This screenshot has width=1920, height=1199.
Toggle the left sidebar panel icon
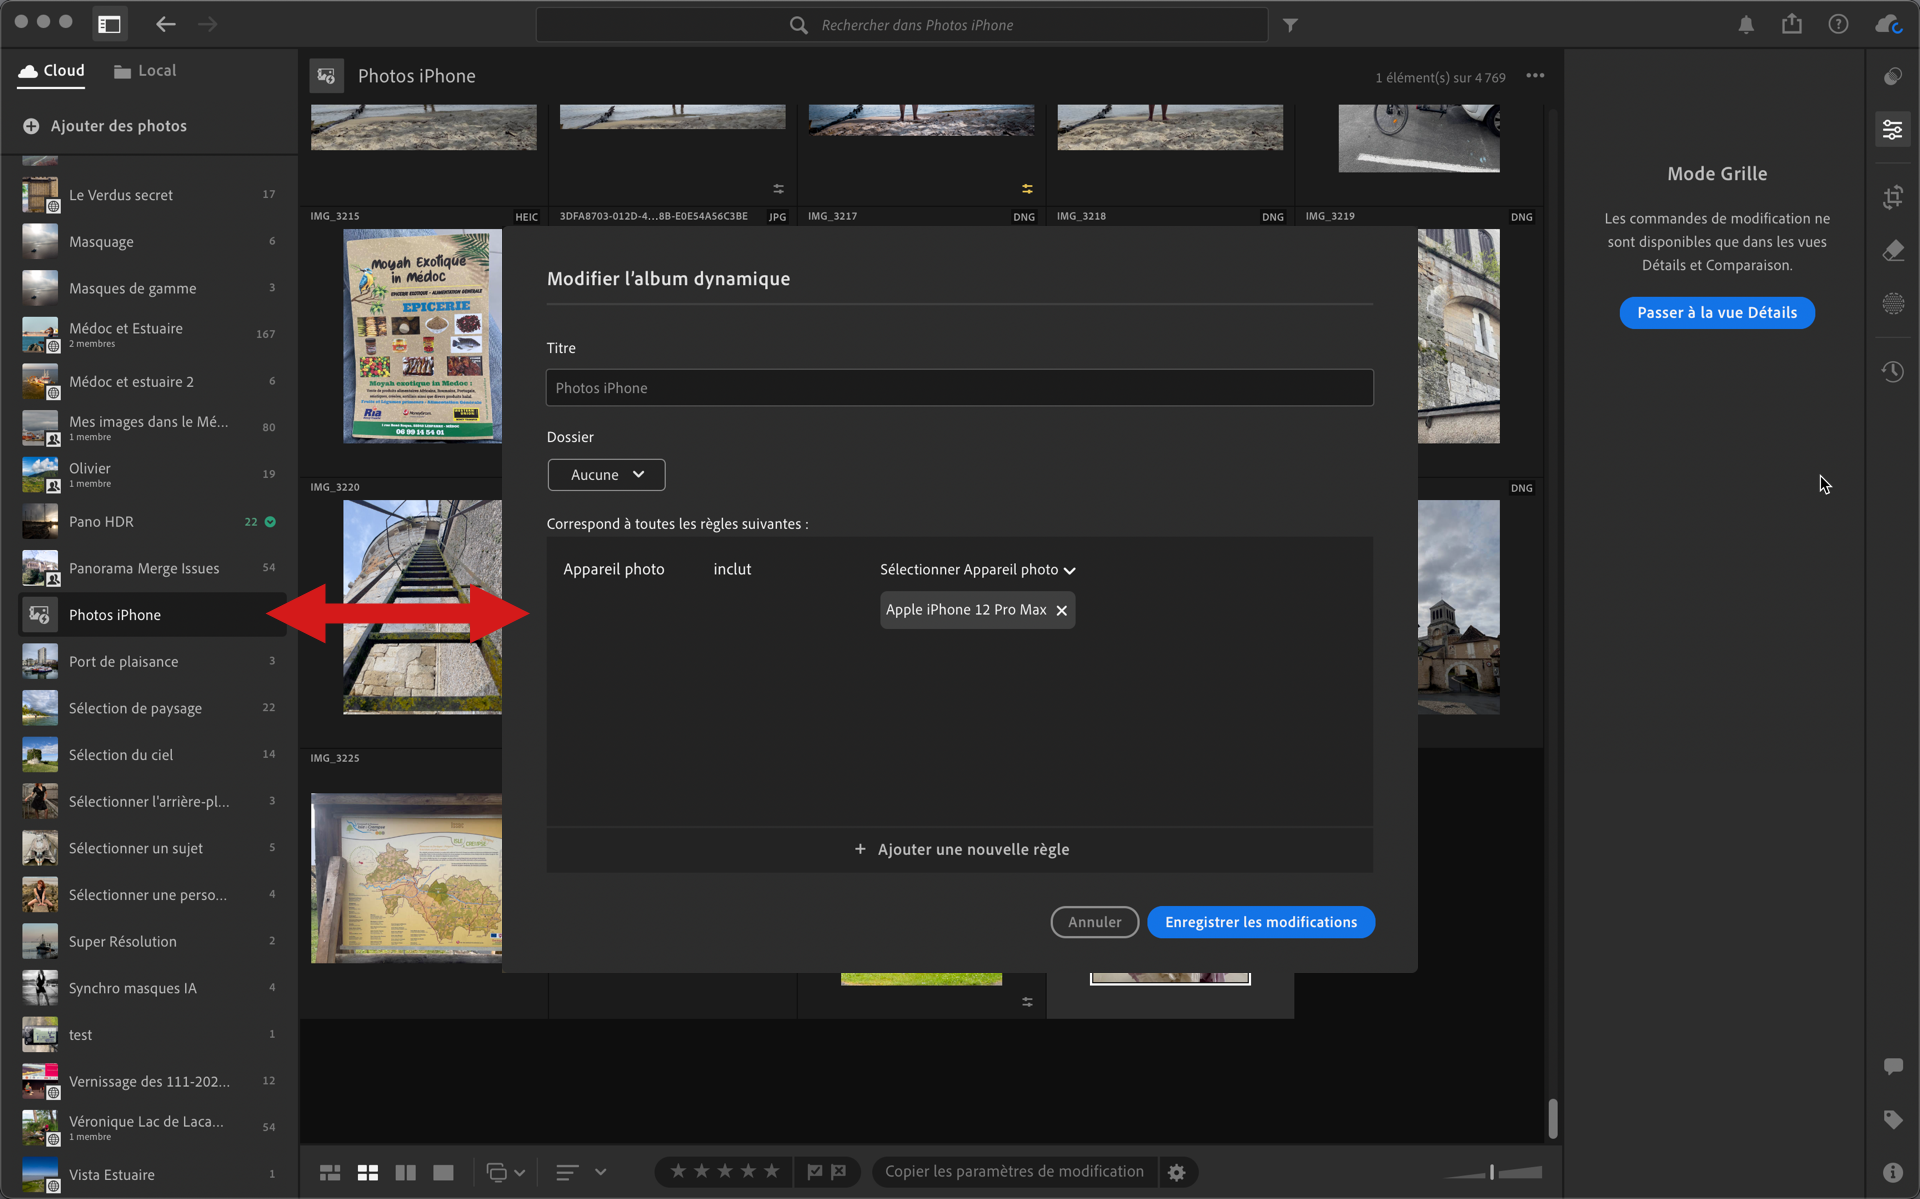pyautogui.click(x=110, y=24)
